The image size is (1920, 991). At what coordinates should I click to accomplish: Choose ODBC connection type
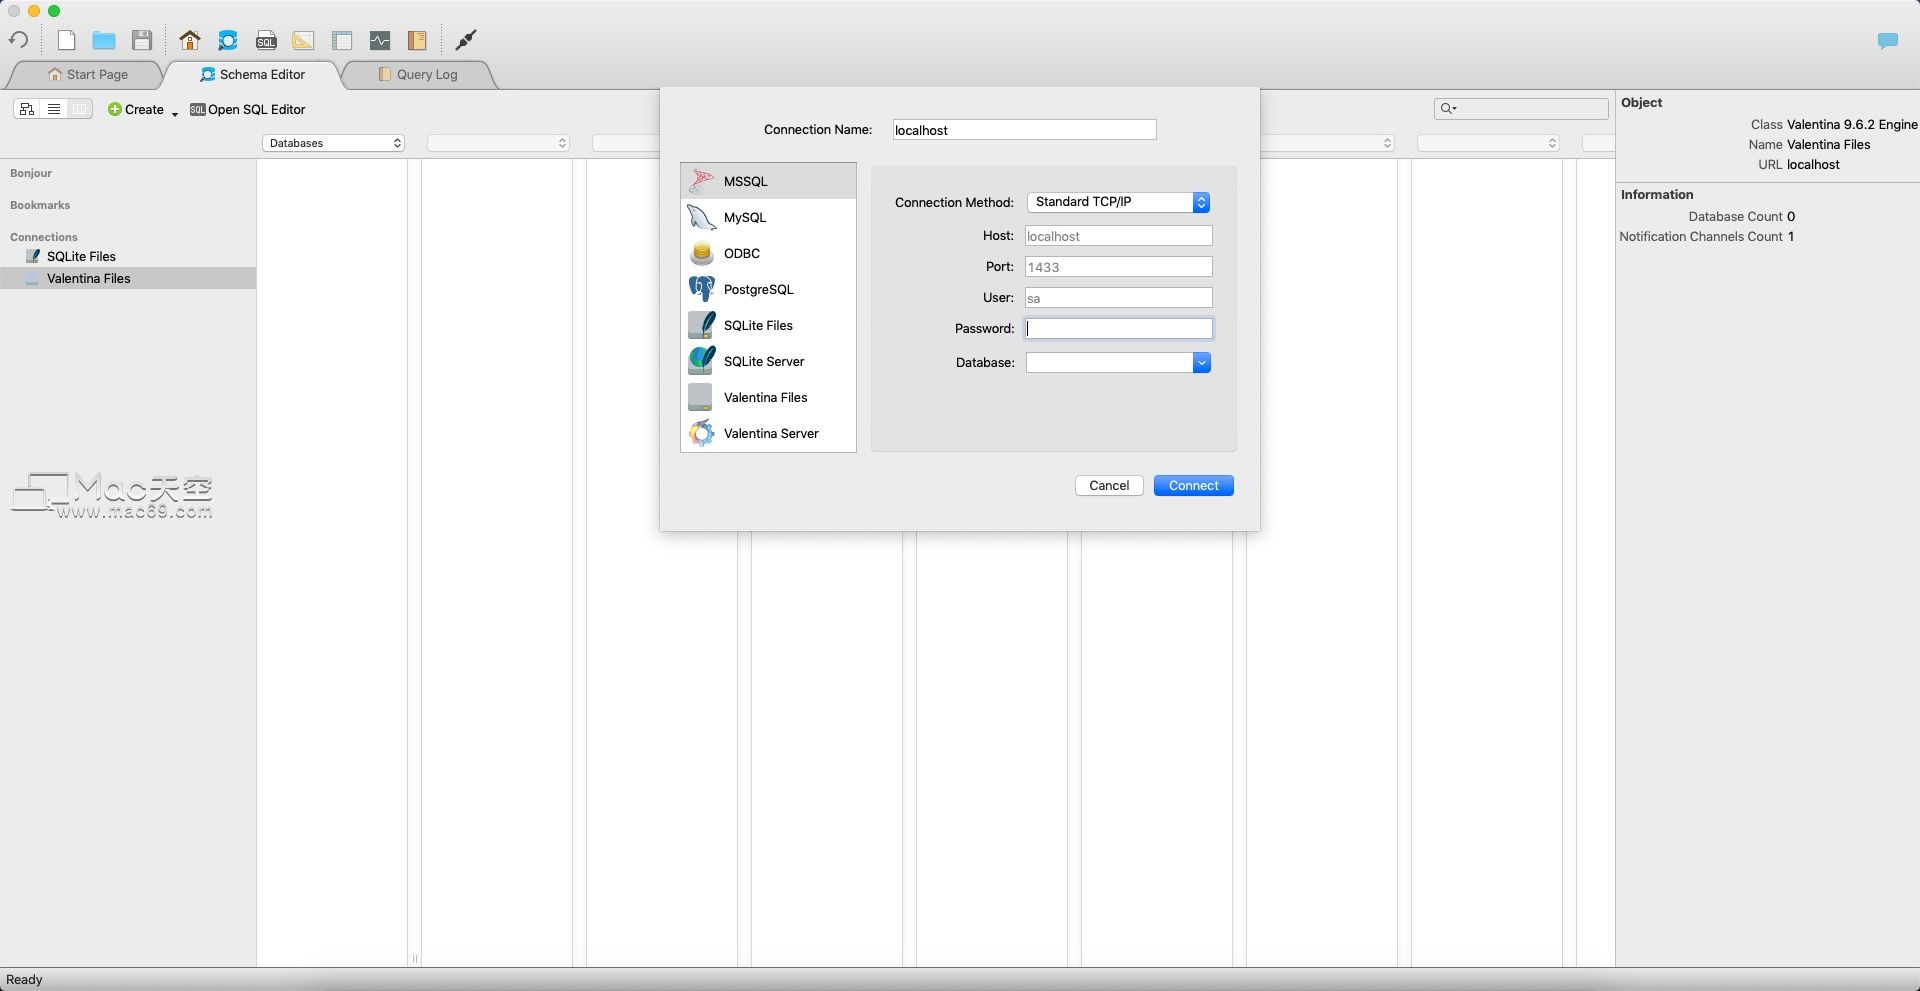tap(768, 253)
